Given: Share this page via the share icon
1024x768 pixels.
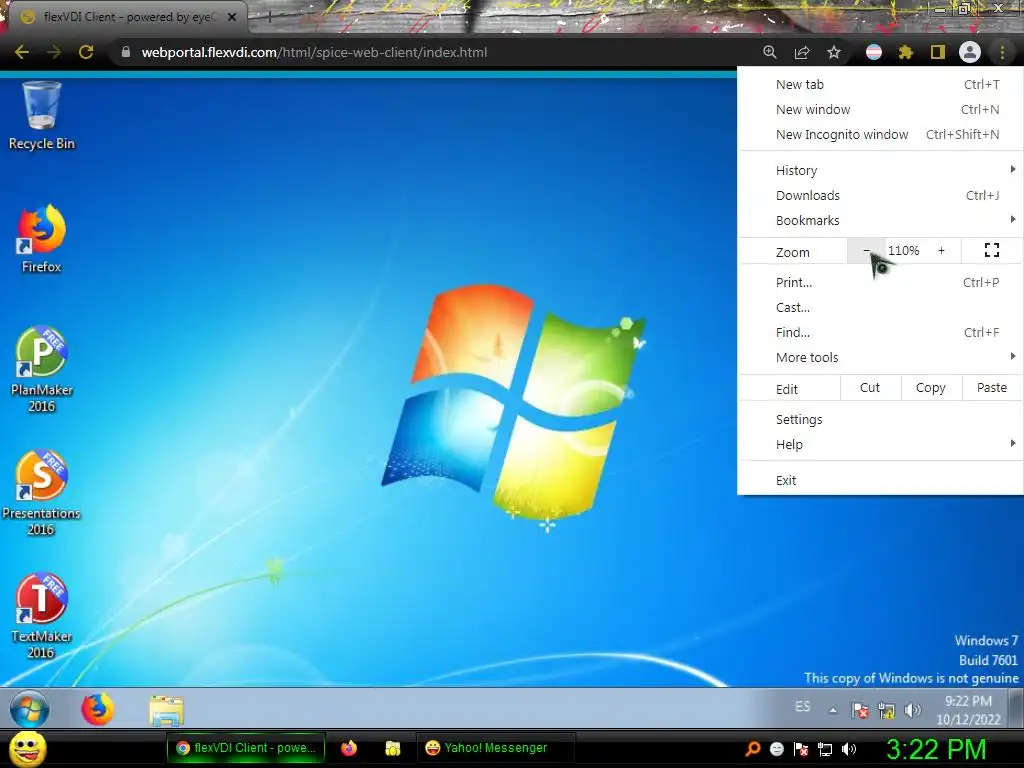Looking at the screenshot, I should (x=802, y=52).
